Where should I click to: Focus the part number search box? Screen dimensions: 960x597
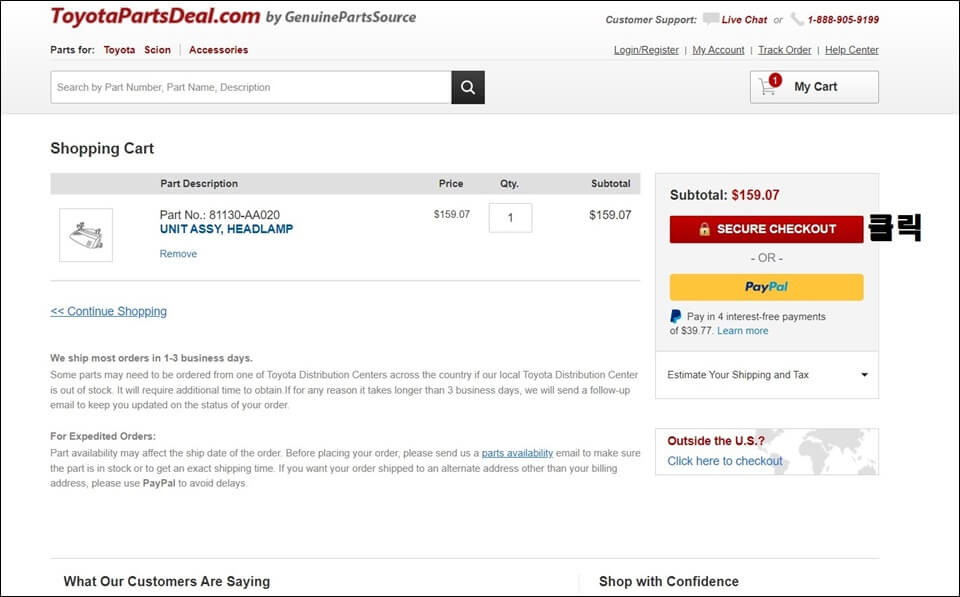tap(251, 87)
